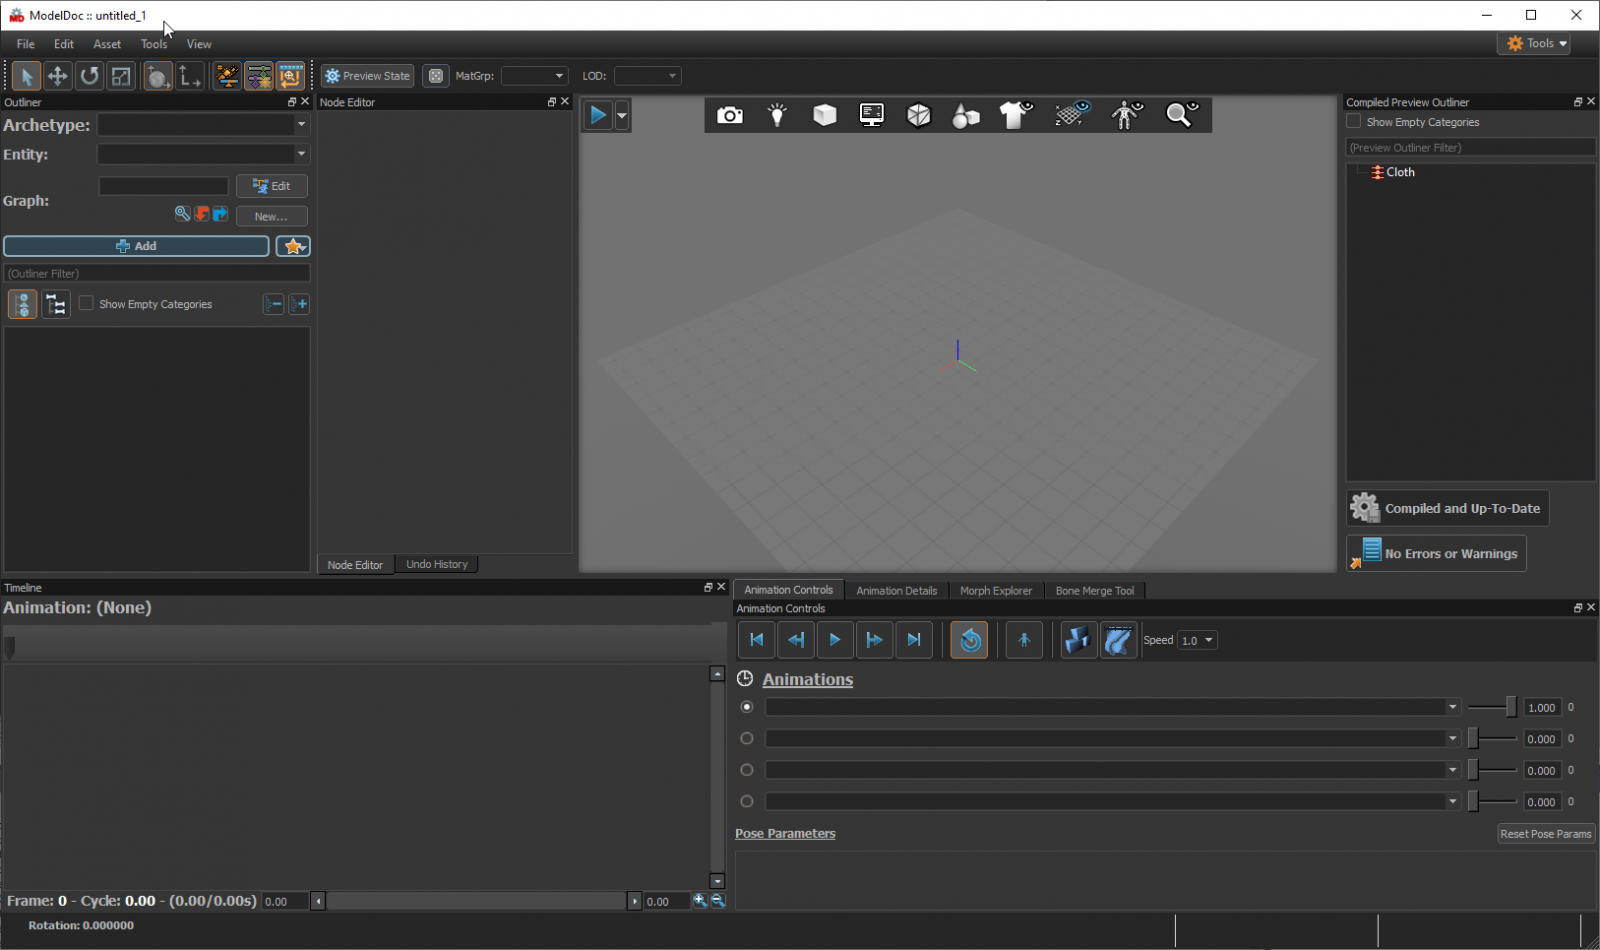
Task: Click the cloth visibility icon in the viewport
Action: point(1015,114)
